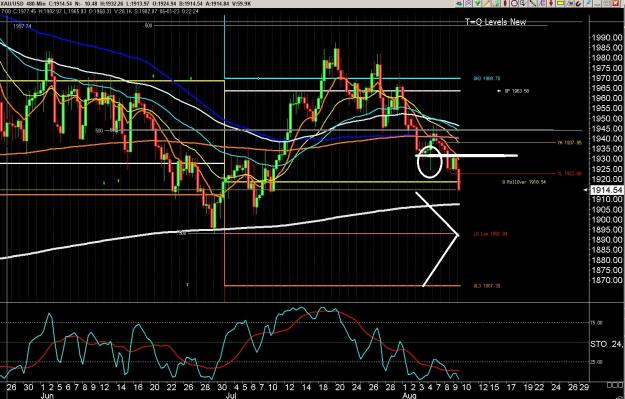Select the light-blue pencil toolbar icon
The width and height of the screenshot is (625, 399).
588,4
